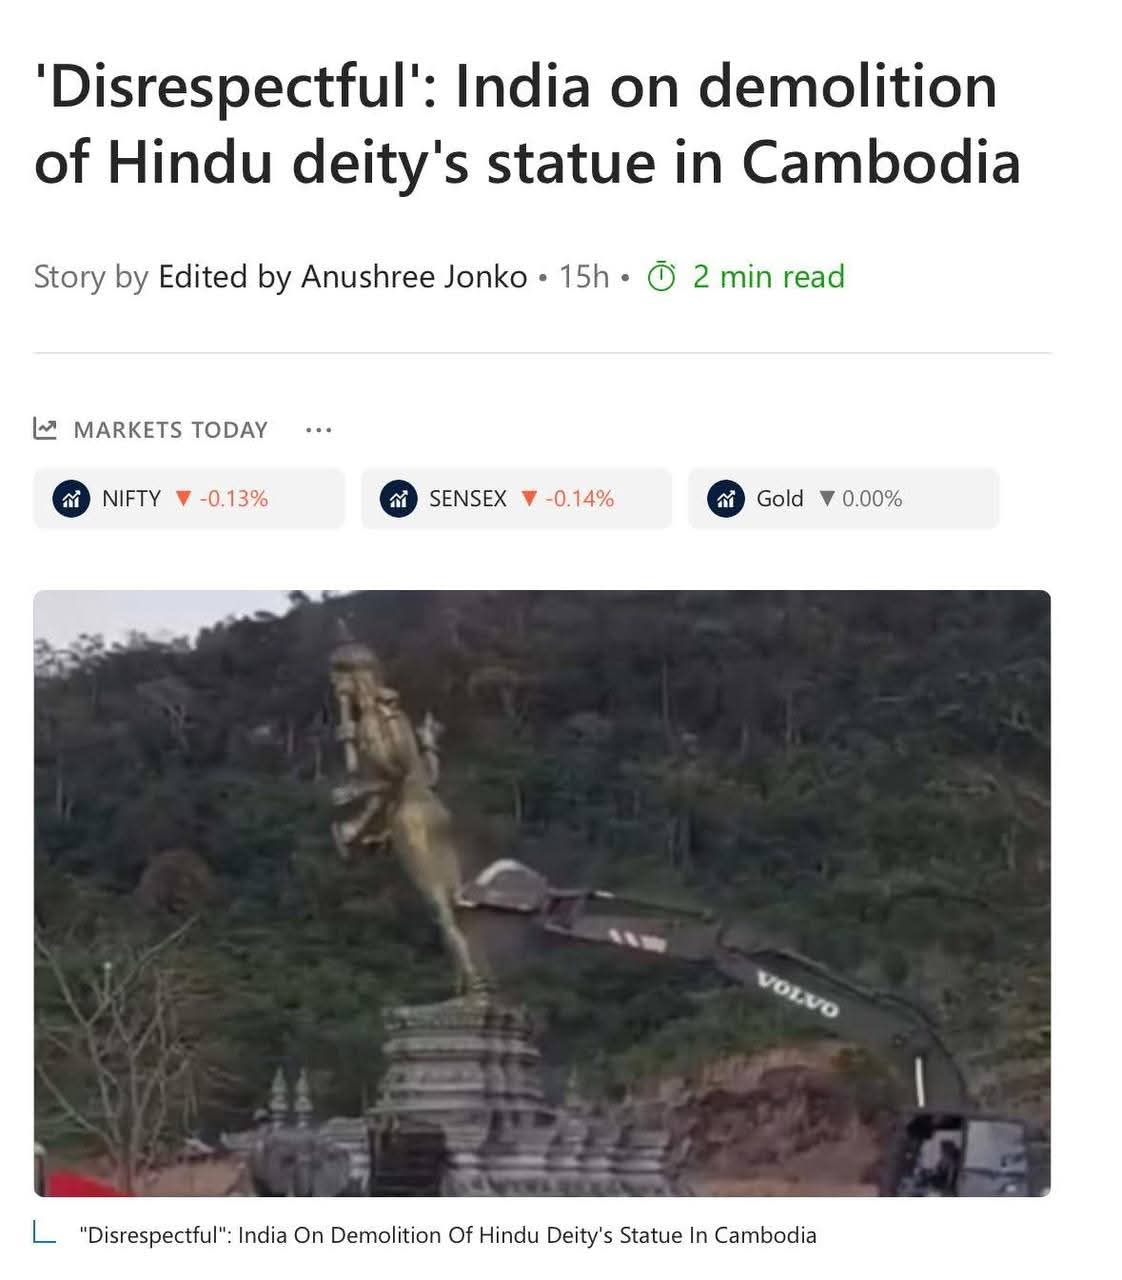Open the NIFTY -0.13% market card
1122x1280 pixels.
pos(189,498)
